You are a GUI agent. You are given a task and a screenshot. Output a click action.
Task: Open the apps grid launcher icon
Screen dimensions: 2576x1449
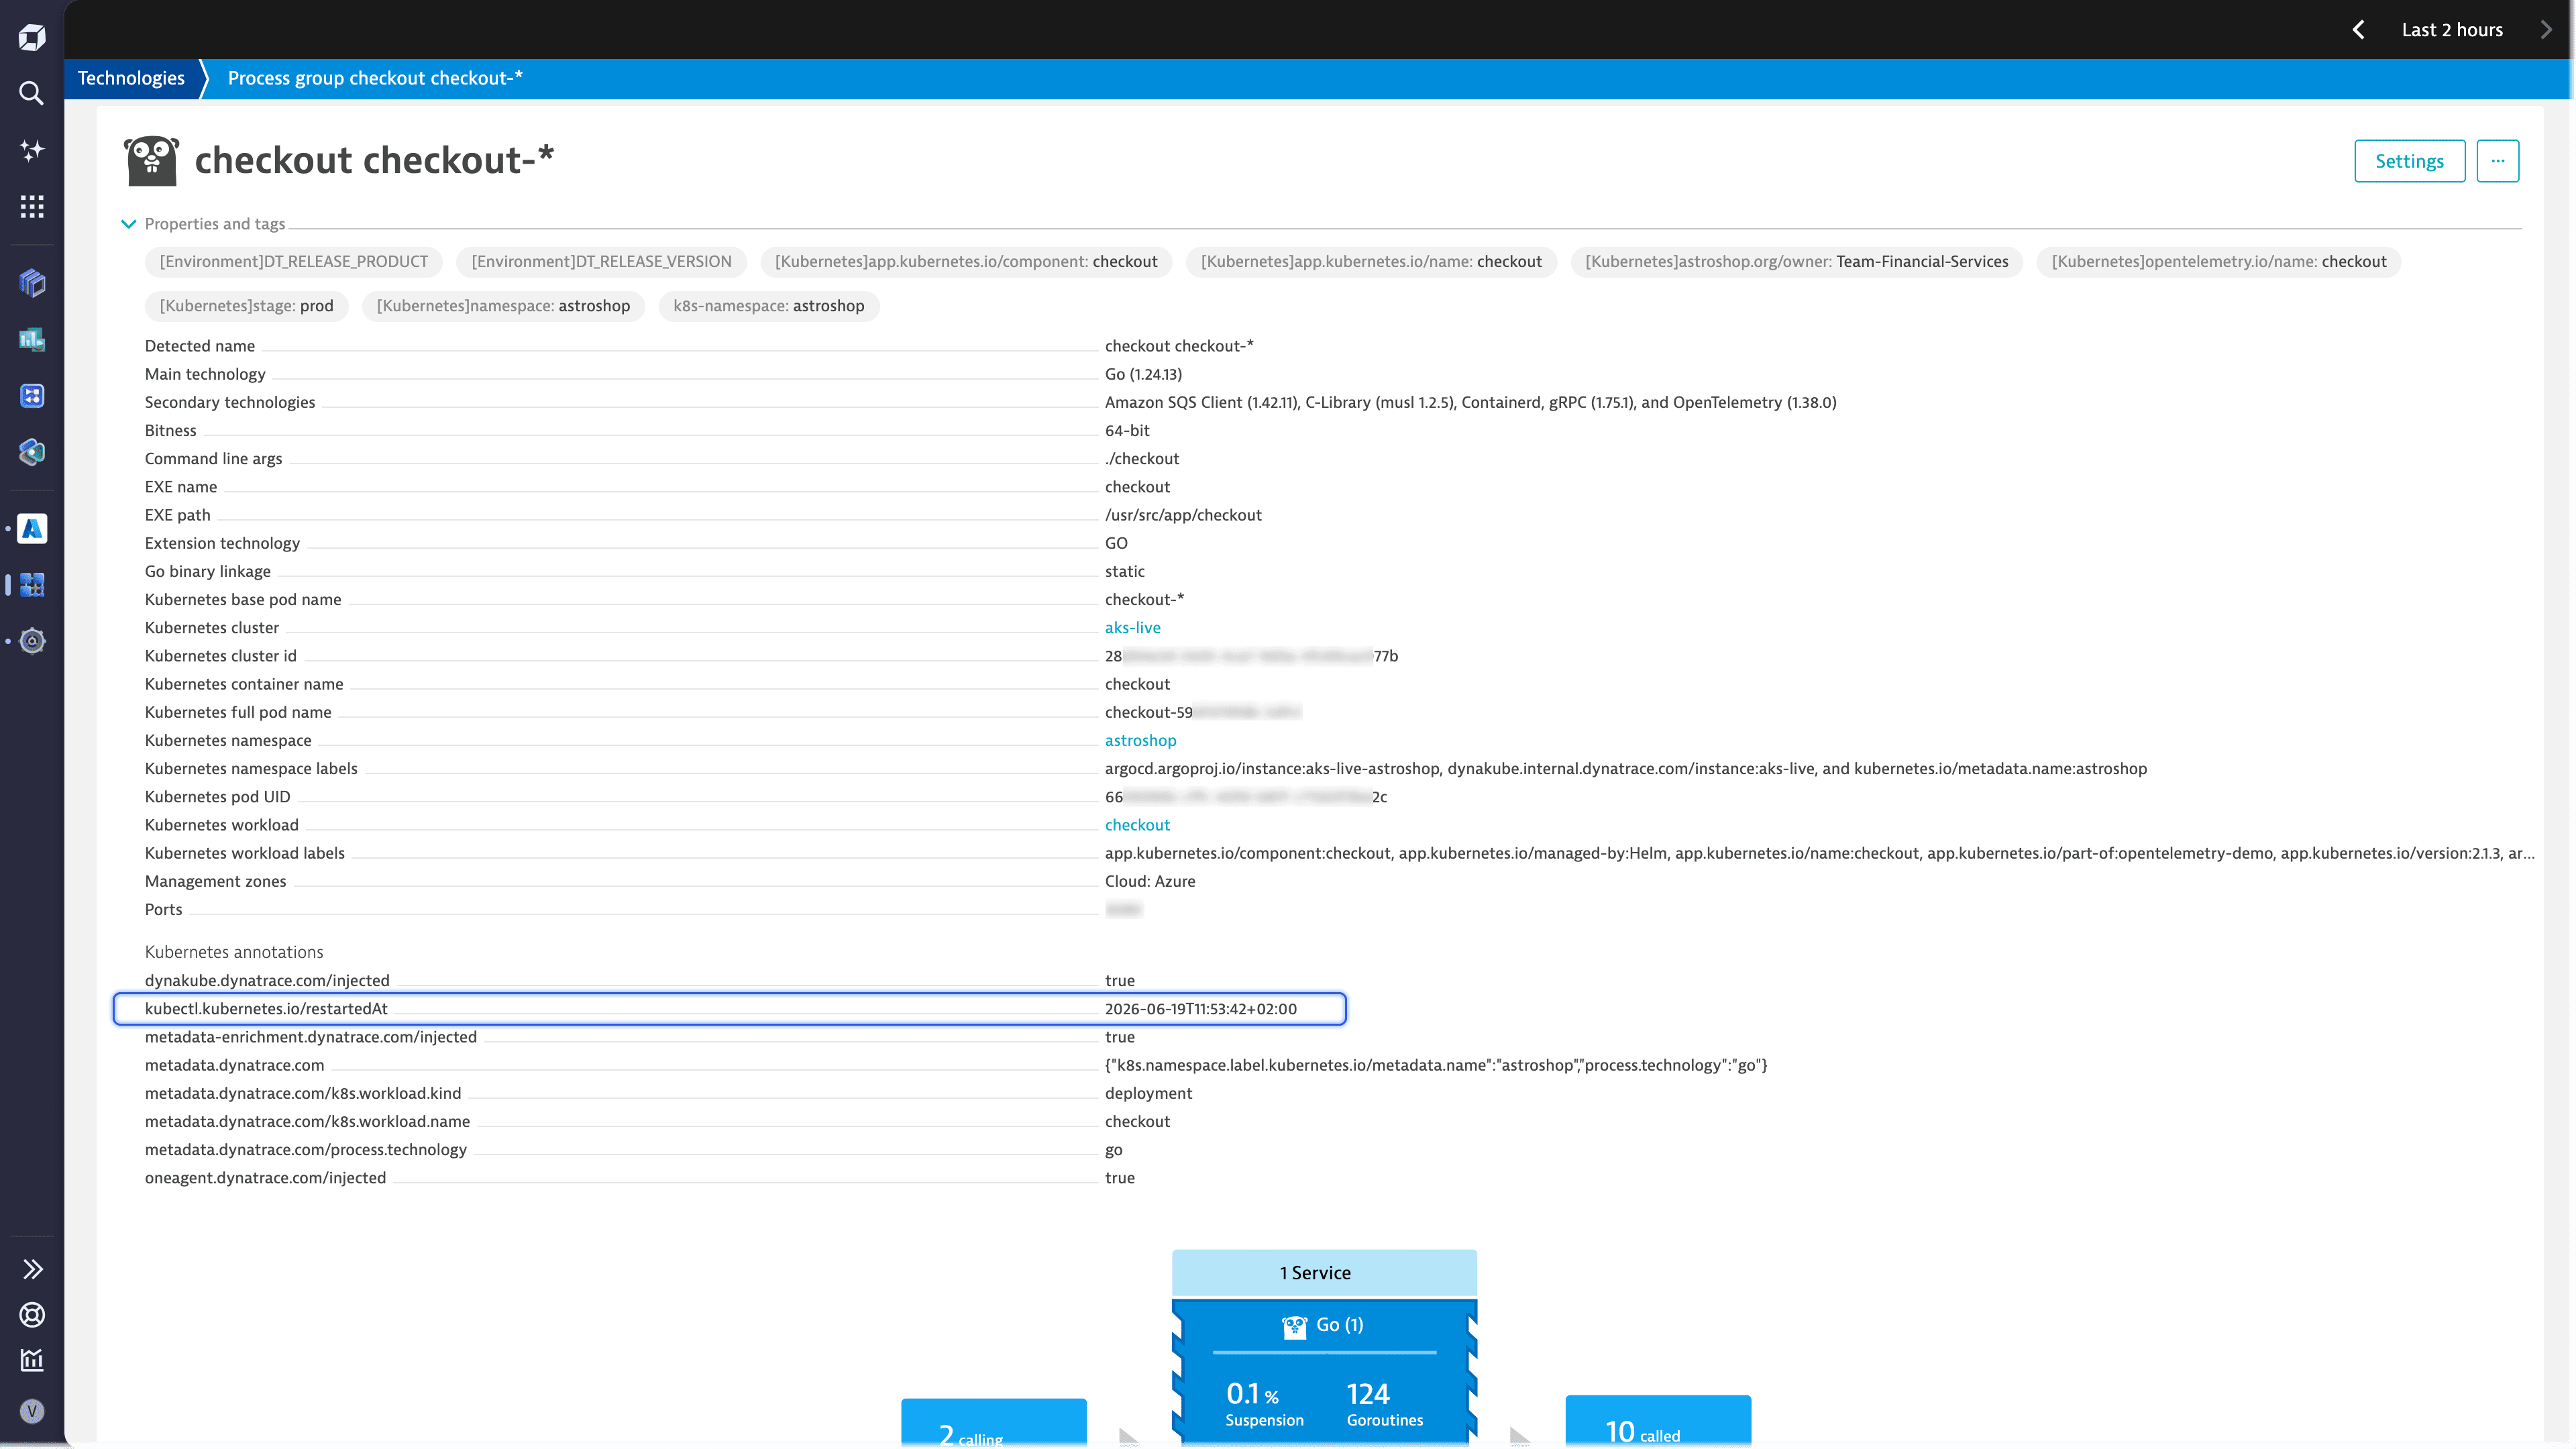click(32, 206)
